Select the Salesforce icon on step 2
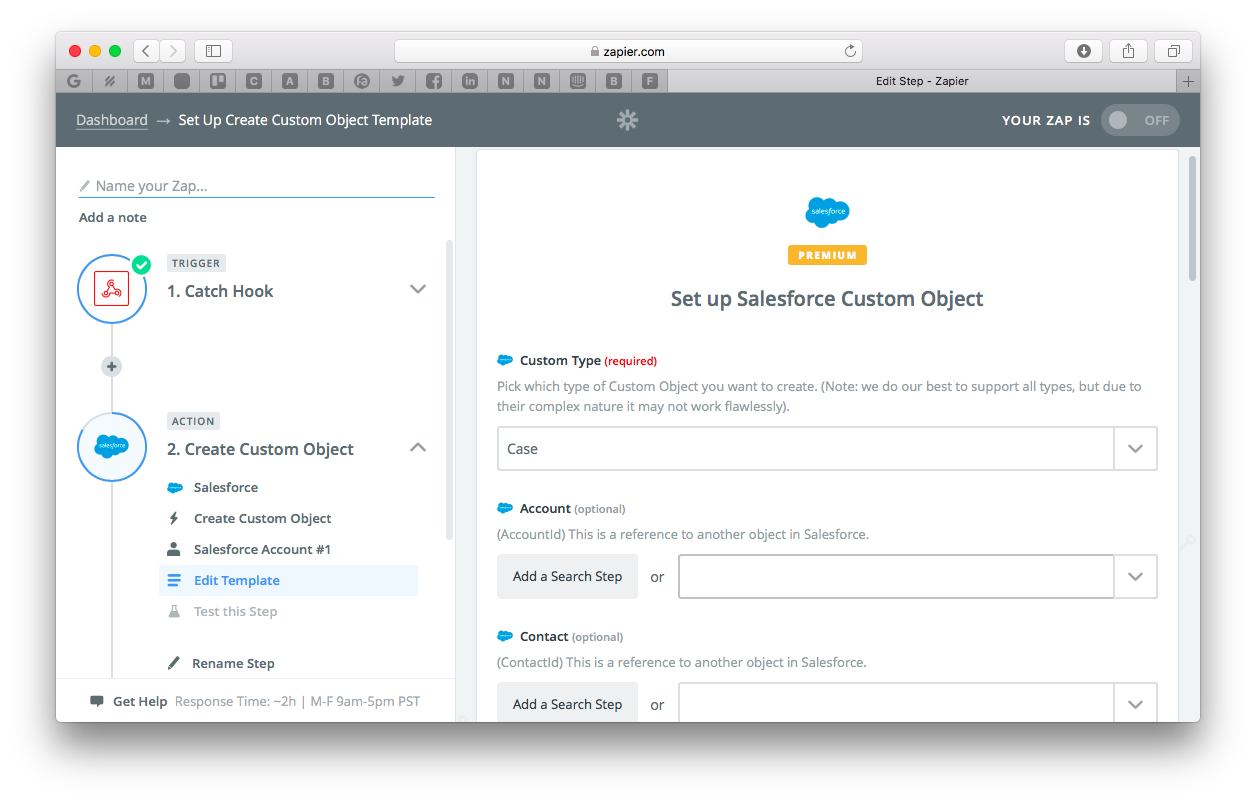The height and width of the screenshot is (802, 1256). [x=112, y=447]
